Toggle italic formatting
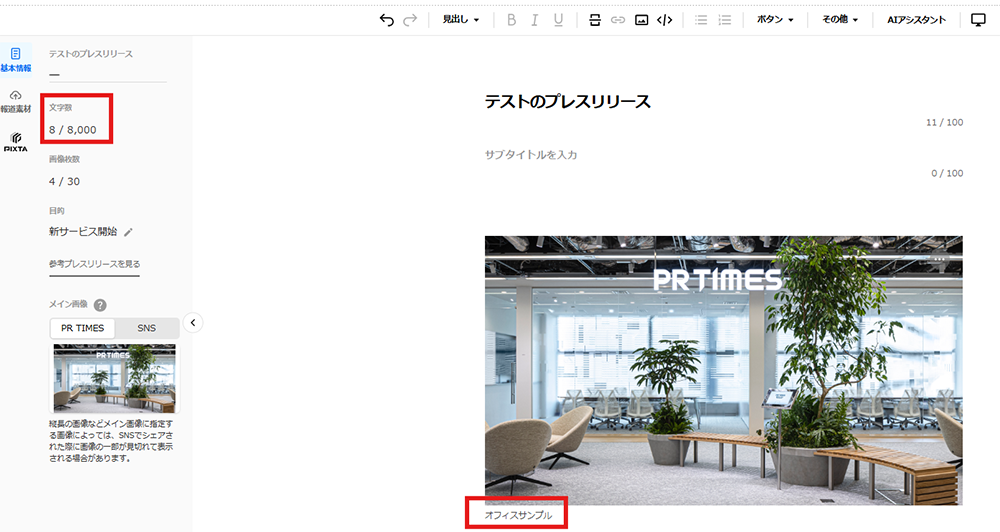Viewport: 1000px width, 532px height. [534, 20]
